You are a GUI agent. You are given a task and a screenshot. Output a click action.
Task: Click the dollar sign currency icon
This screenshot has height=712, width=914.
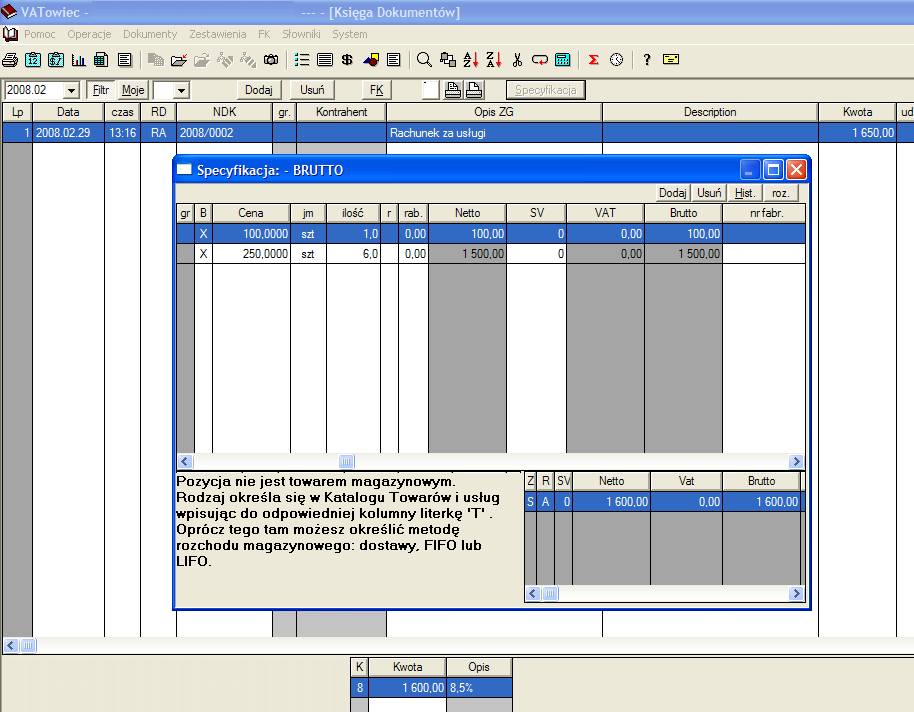(x=347, y=60)
